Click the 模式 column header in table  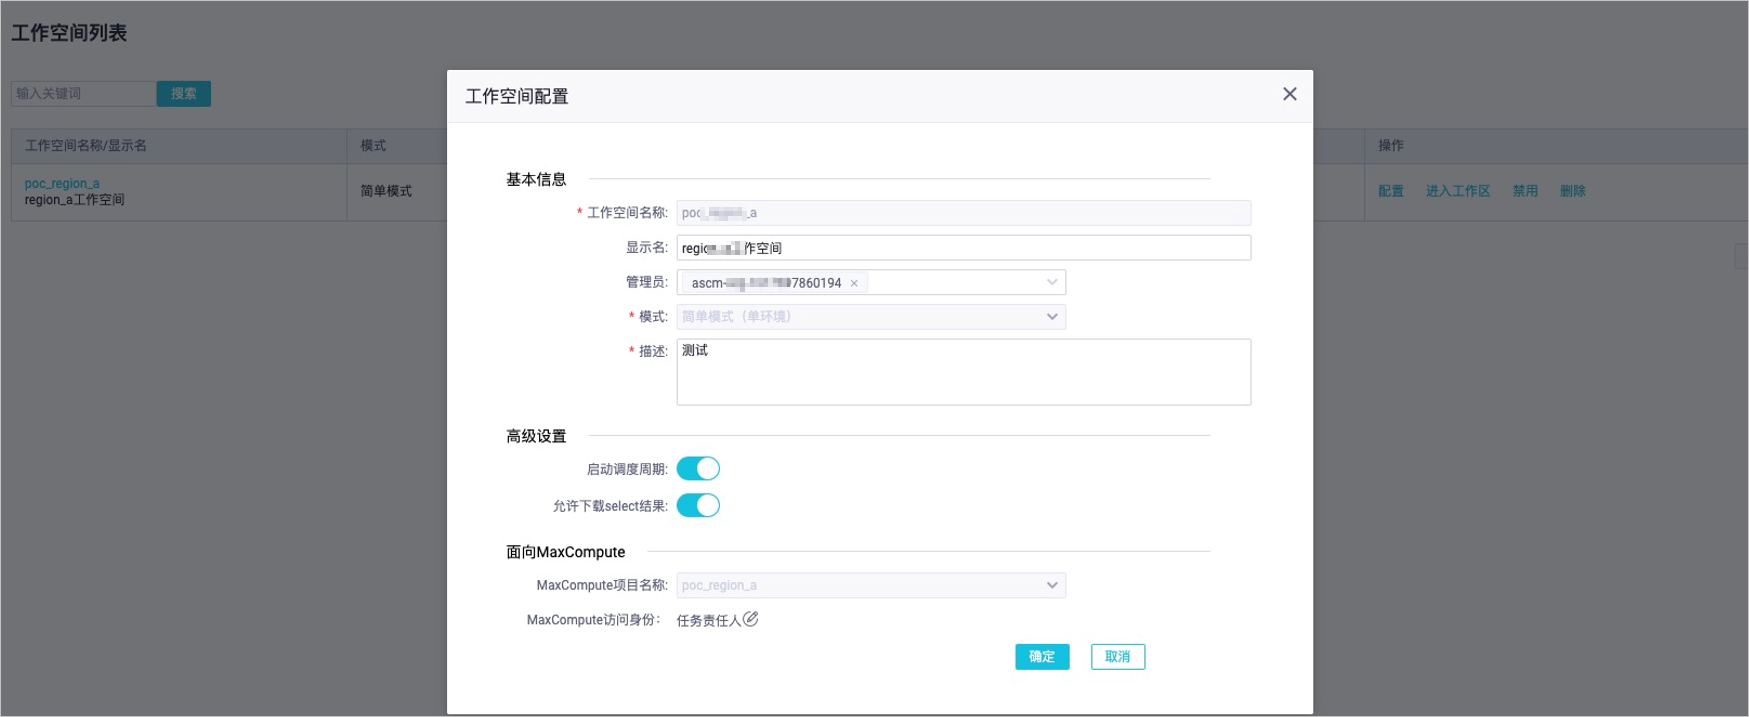point(373,146)
